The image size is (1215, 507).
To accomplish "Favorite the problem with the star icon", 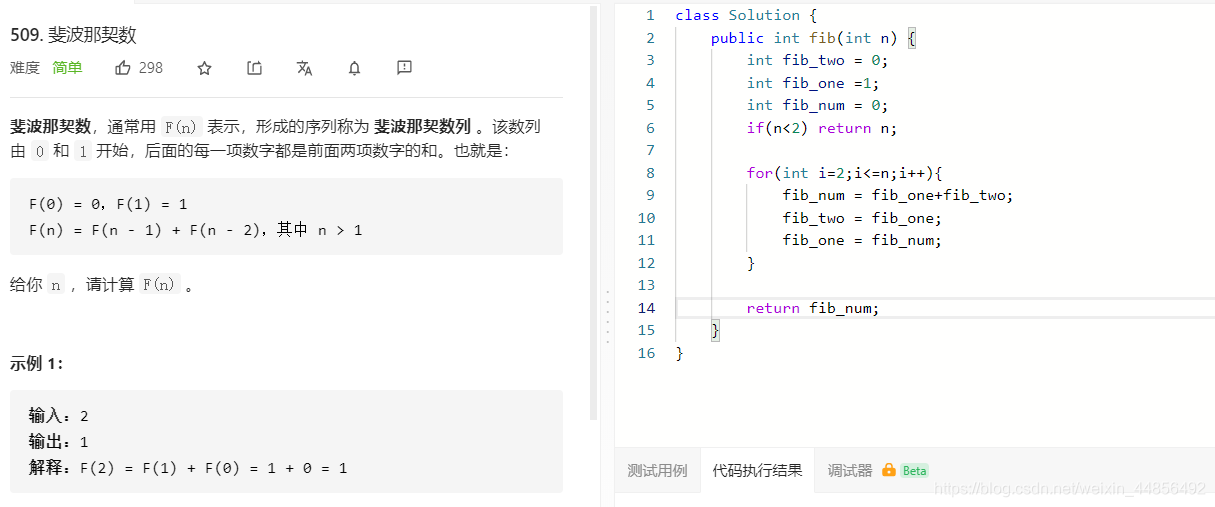I will pos(205,68).
